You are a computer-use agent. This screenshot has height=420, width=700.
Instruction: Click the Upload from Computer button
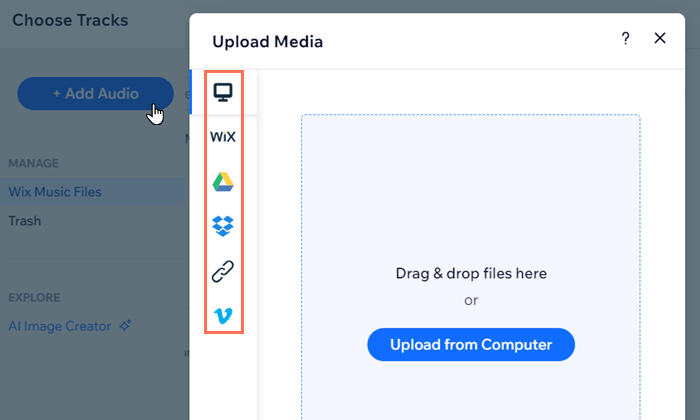tap(471, 345)
